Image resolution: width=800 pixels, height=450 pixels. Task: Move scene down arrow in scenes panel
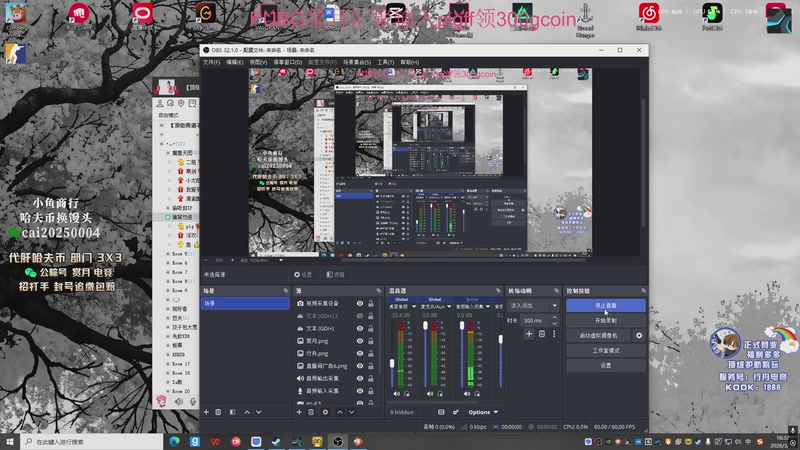[259, 412]
